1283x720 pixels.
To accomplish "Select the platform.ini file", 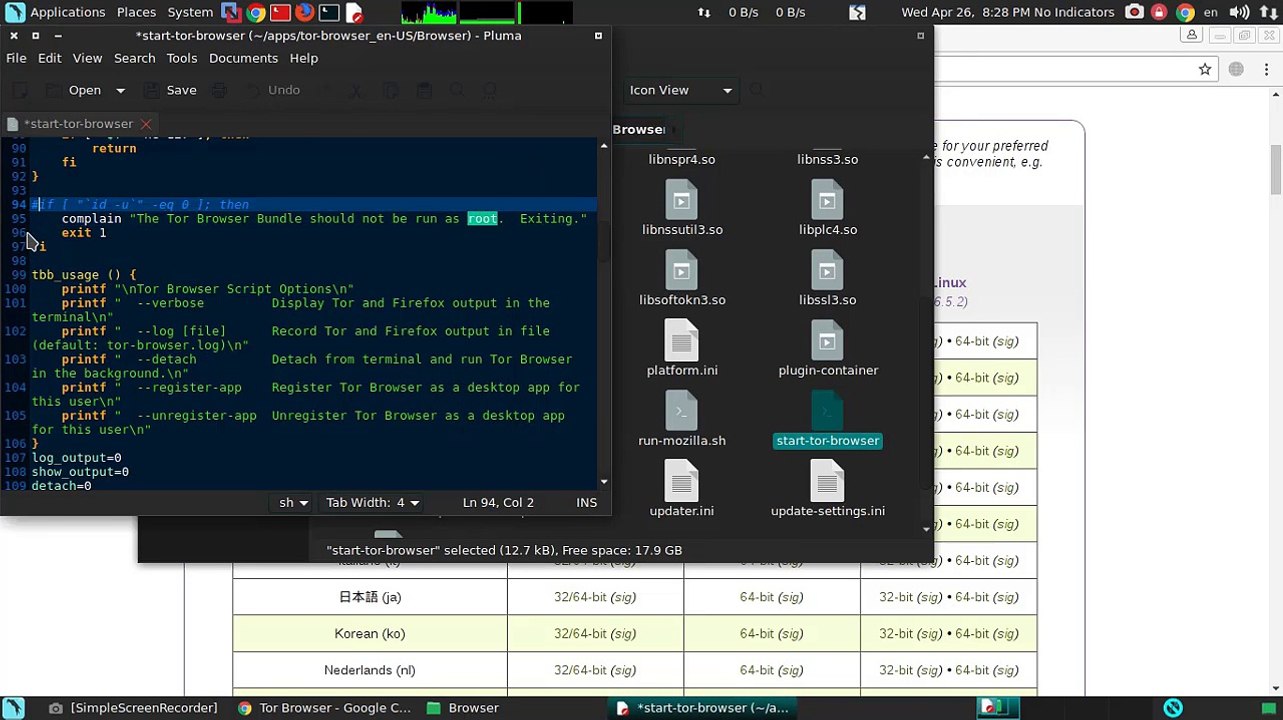I will tap(681, 351).
